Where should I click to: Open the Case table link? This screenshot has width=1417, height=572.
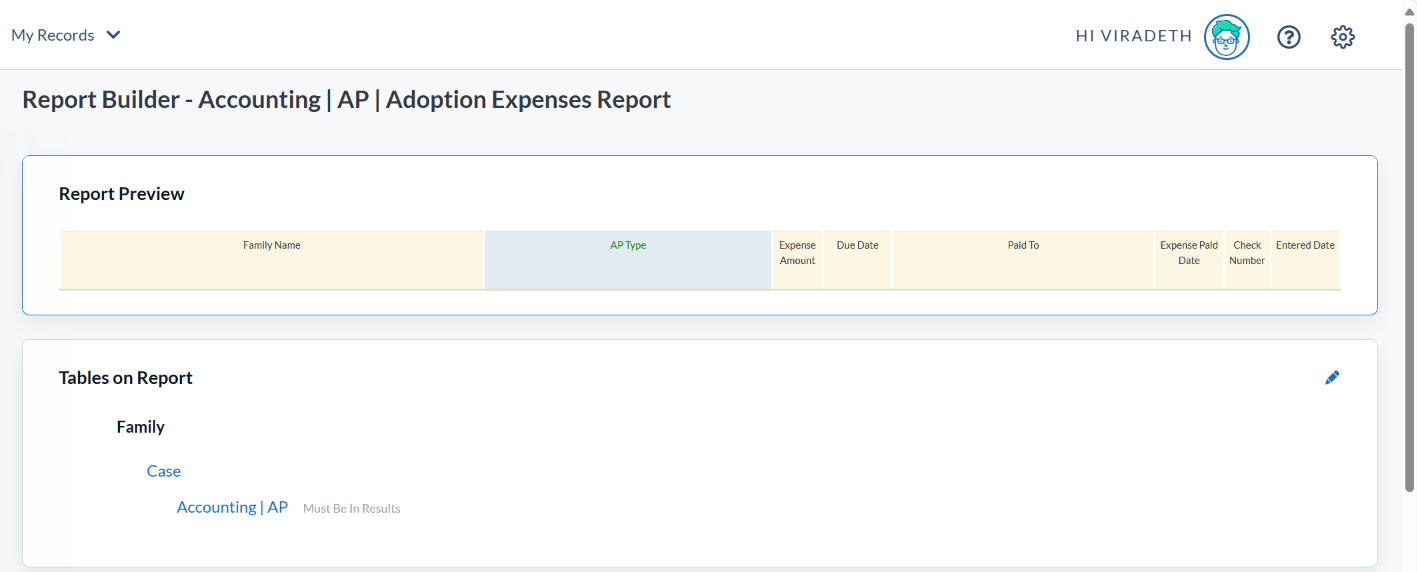click(164, 471)
